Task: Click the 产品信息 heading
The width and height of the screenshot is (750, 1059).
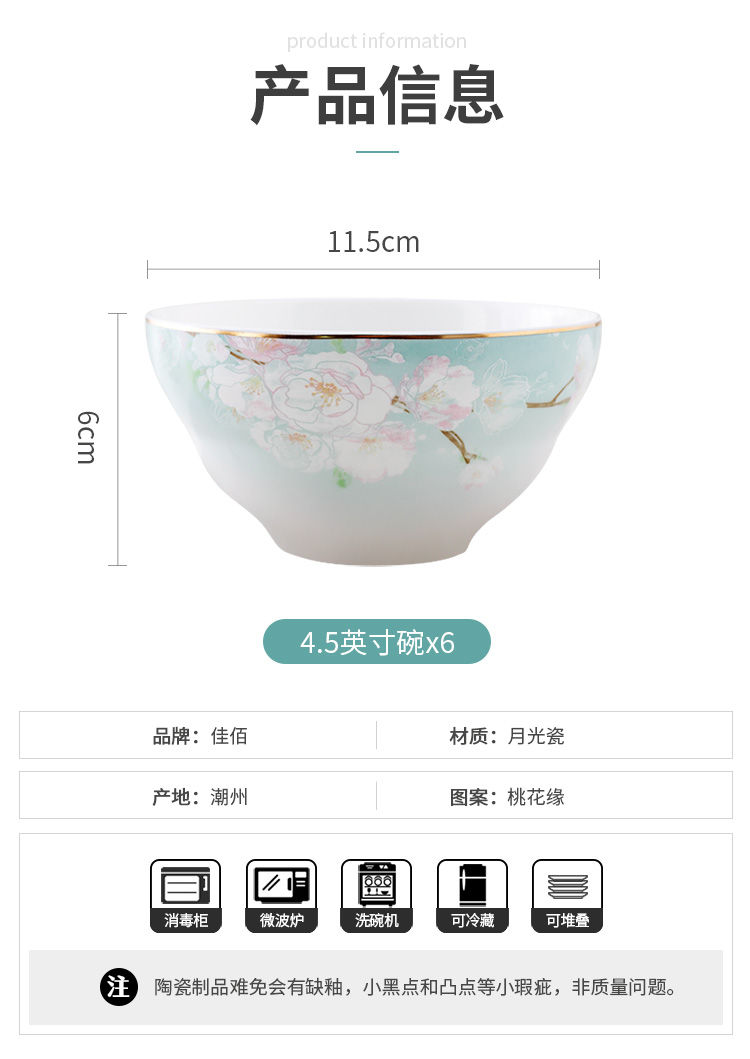Action: point(376,95)
